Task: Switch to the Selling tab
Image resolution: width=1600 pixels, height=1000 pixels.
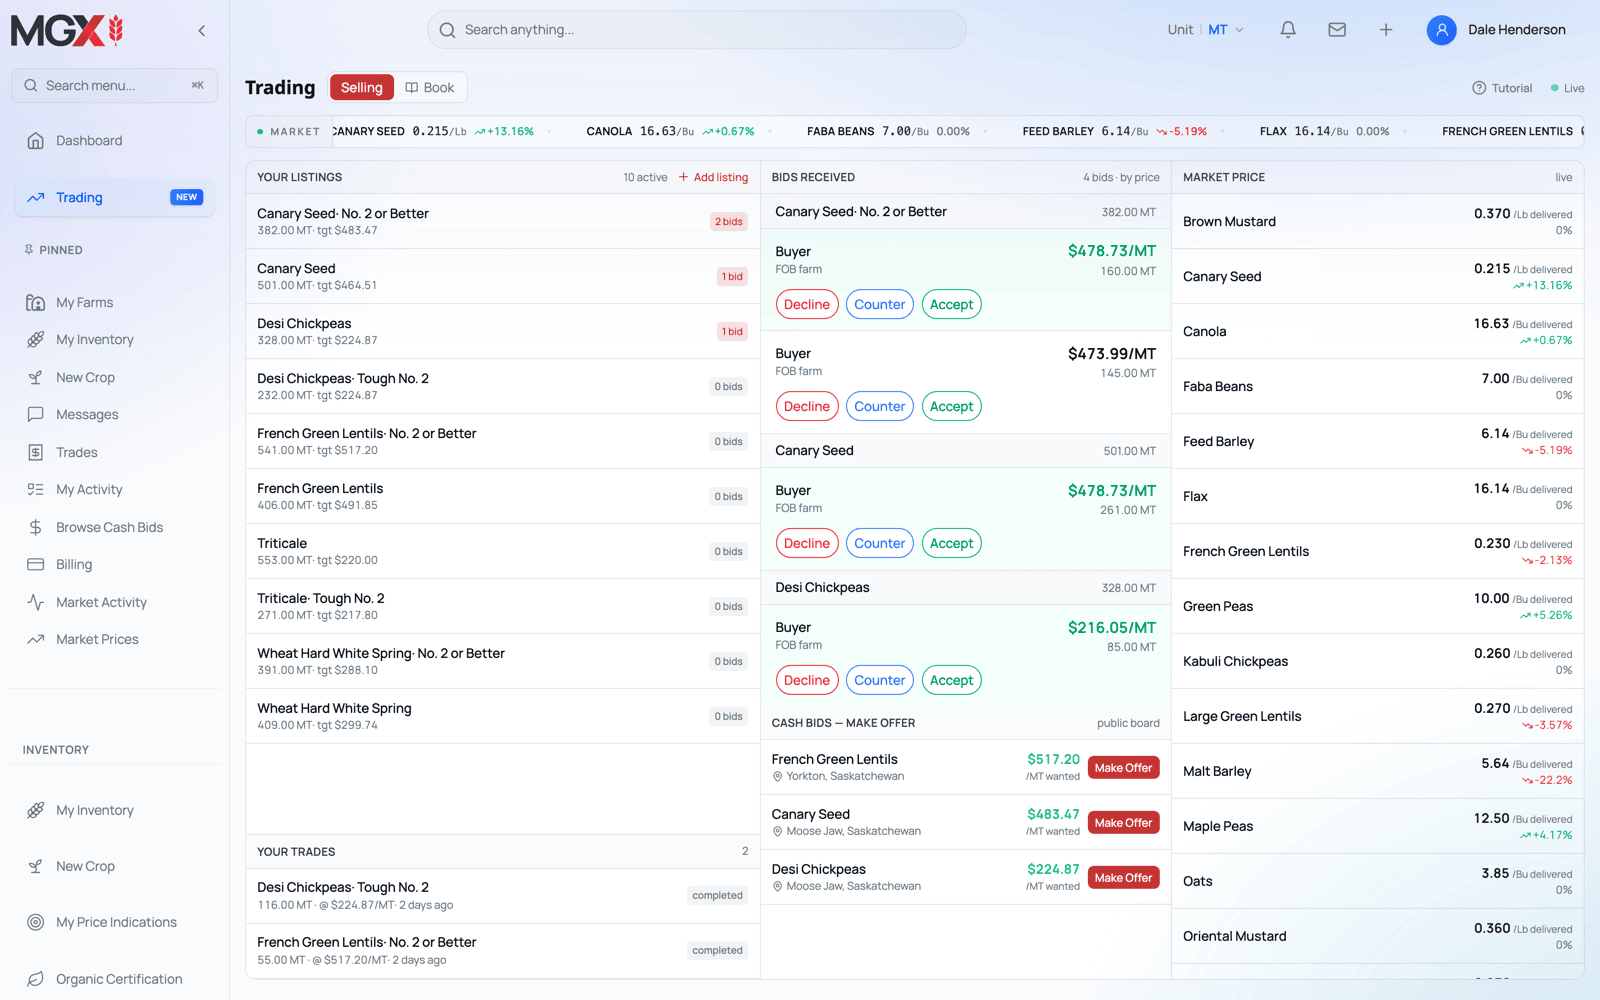Action: click(361, 88)
